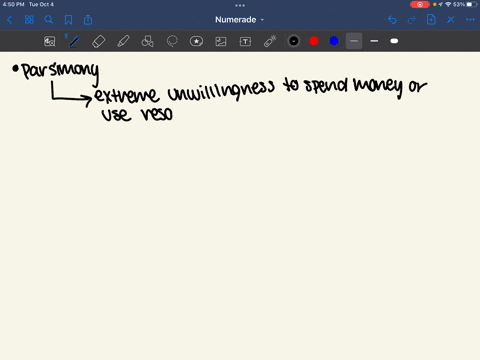Select the Laser pointer tool
The image size is (480, 360).
(x=270, y=41)
